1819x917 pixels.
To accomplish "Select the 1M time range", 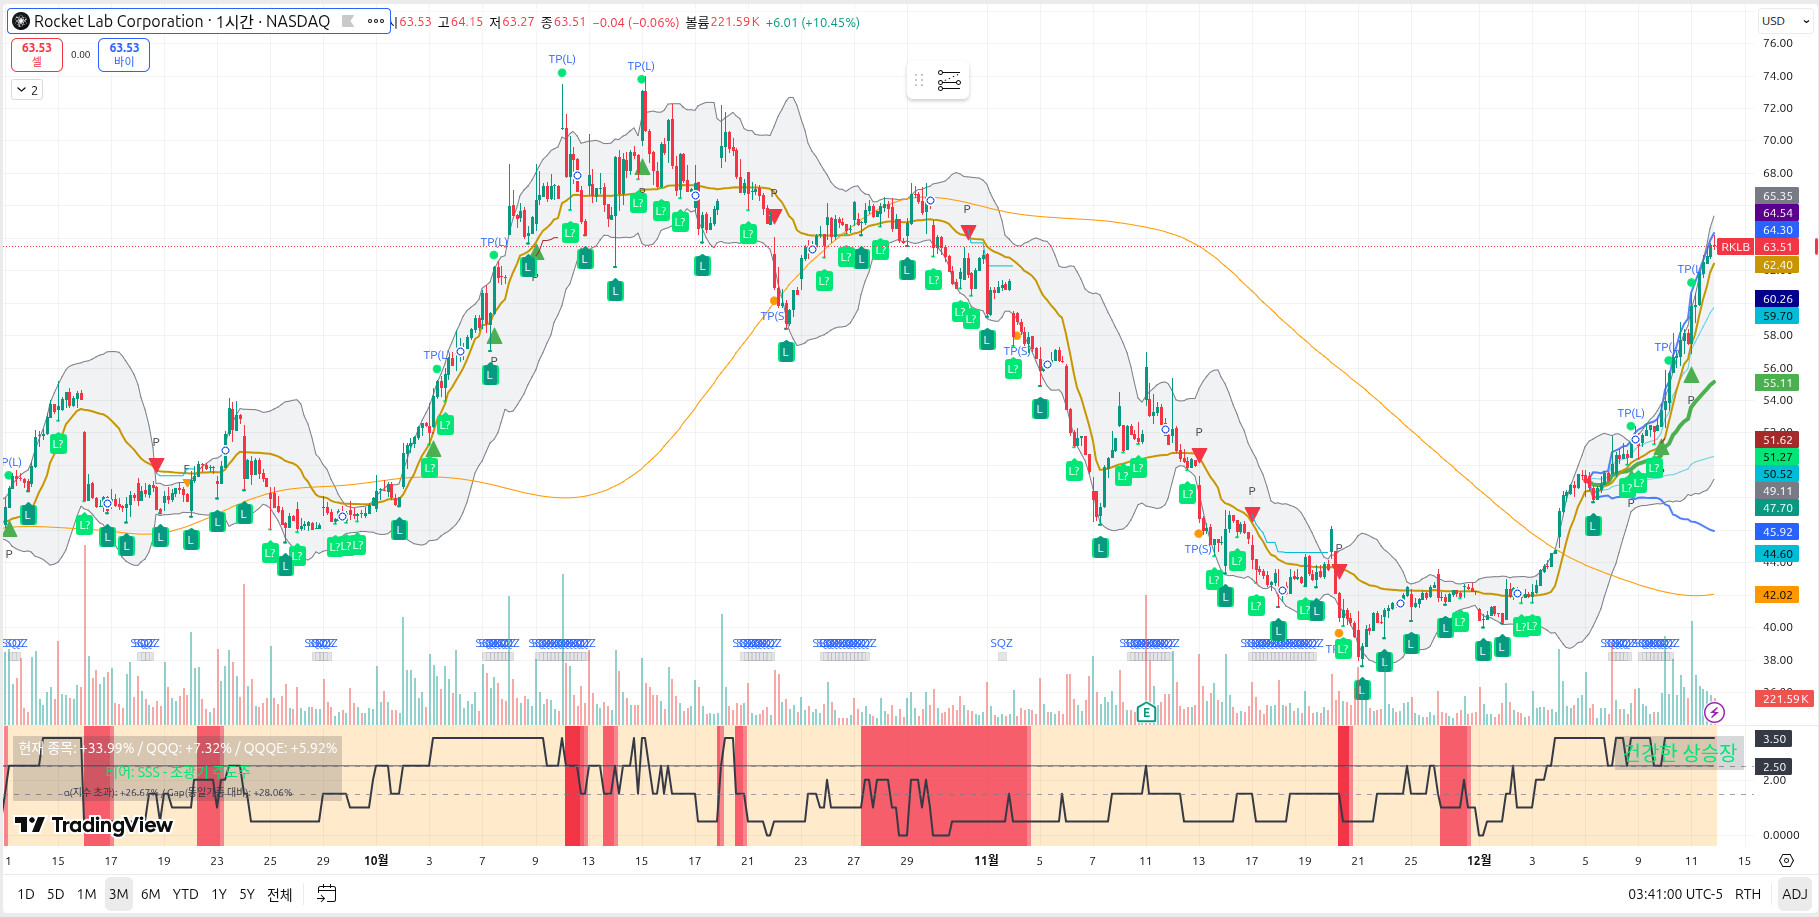I will tap(87, 894).
